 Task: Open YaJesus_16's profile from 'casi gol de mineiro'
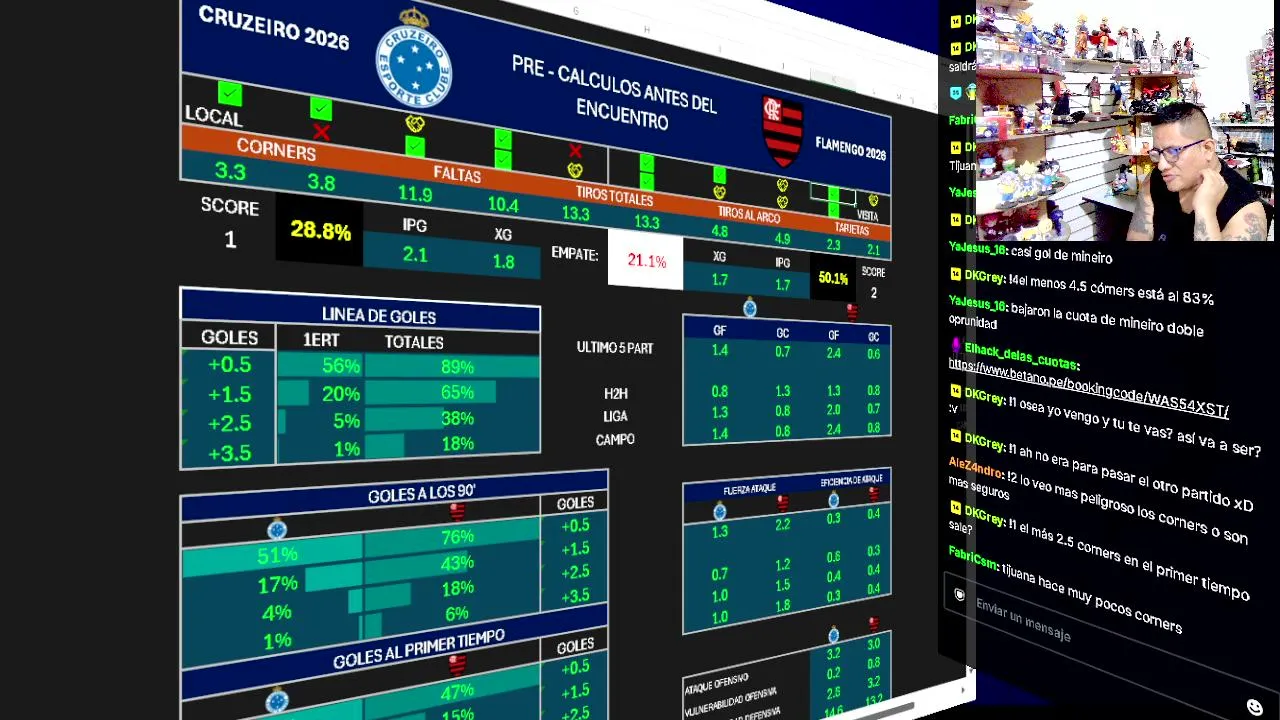(977, 249)
